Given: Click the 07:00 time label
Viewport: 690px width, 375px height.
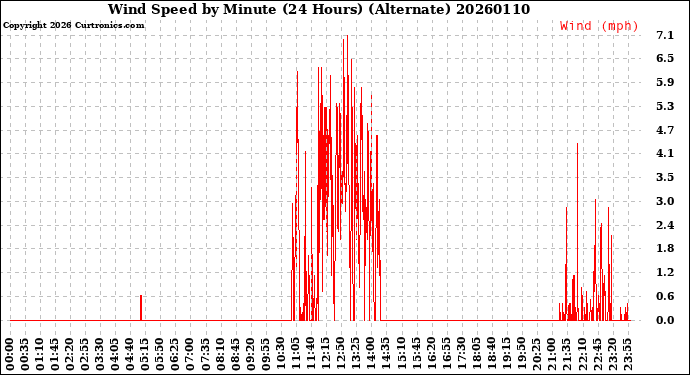Looking at the screenshot, I should click(x=191, y=354).
